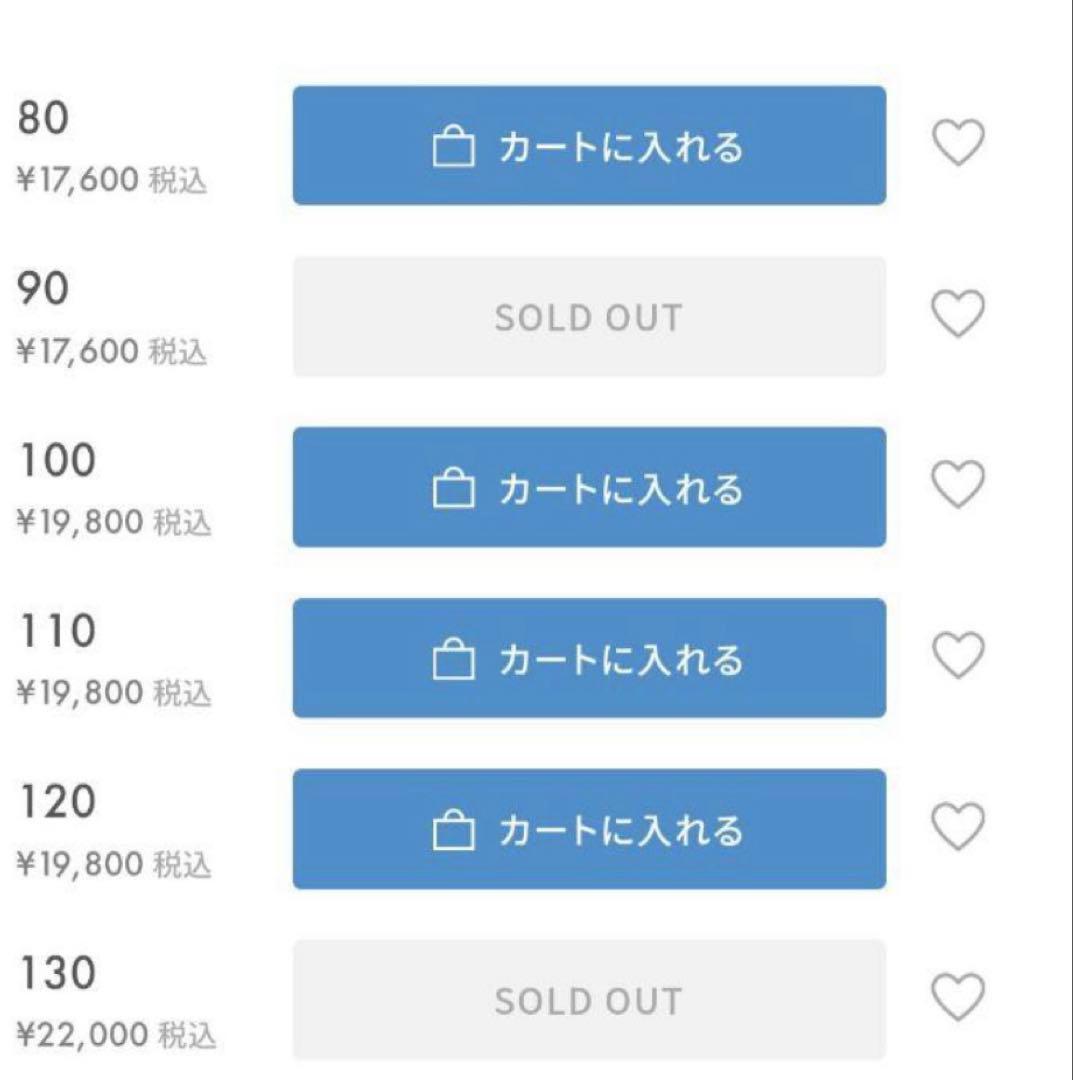The height and width of the screenshot is (1080, 1073).
Task: Select the size 80 label
Action: (43, 119)
